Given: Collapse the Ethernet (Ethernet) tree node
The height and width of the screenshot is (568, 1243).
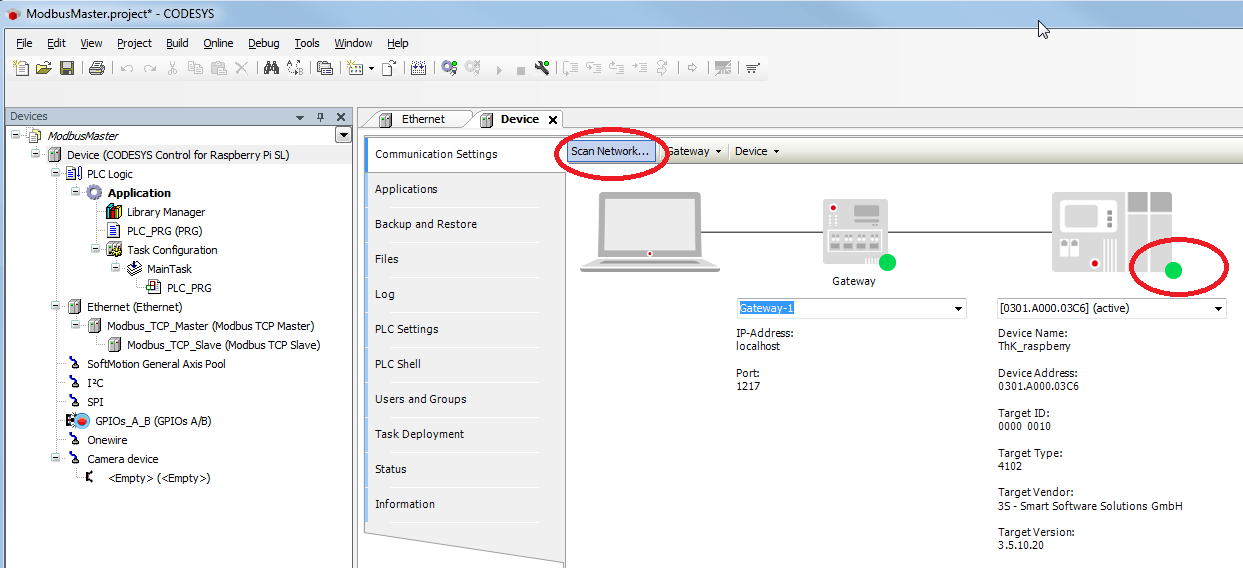Looking at the screenshot, I should point(57,307).
